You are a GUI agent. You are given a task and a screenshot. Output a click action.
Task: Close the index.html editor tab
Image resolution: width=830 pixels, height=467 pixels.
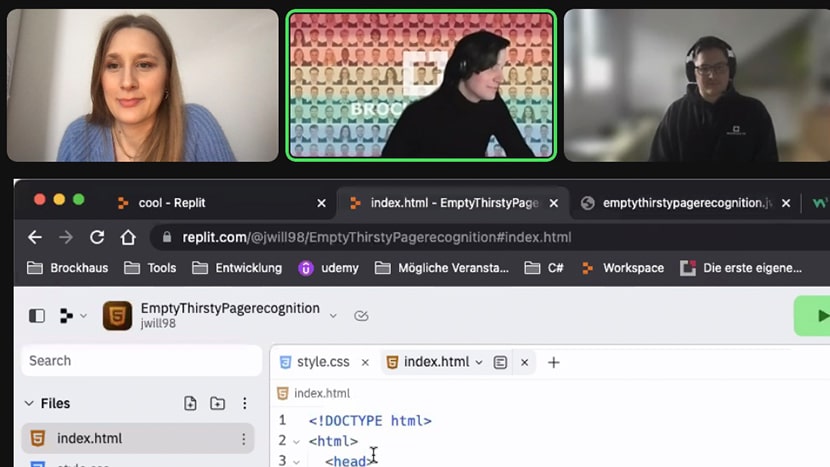[x=525, y=362]
